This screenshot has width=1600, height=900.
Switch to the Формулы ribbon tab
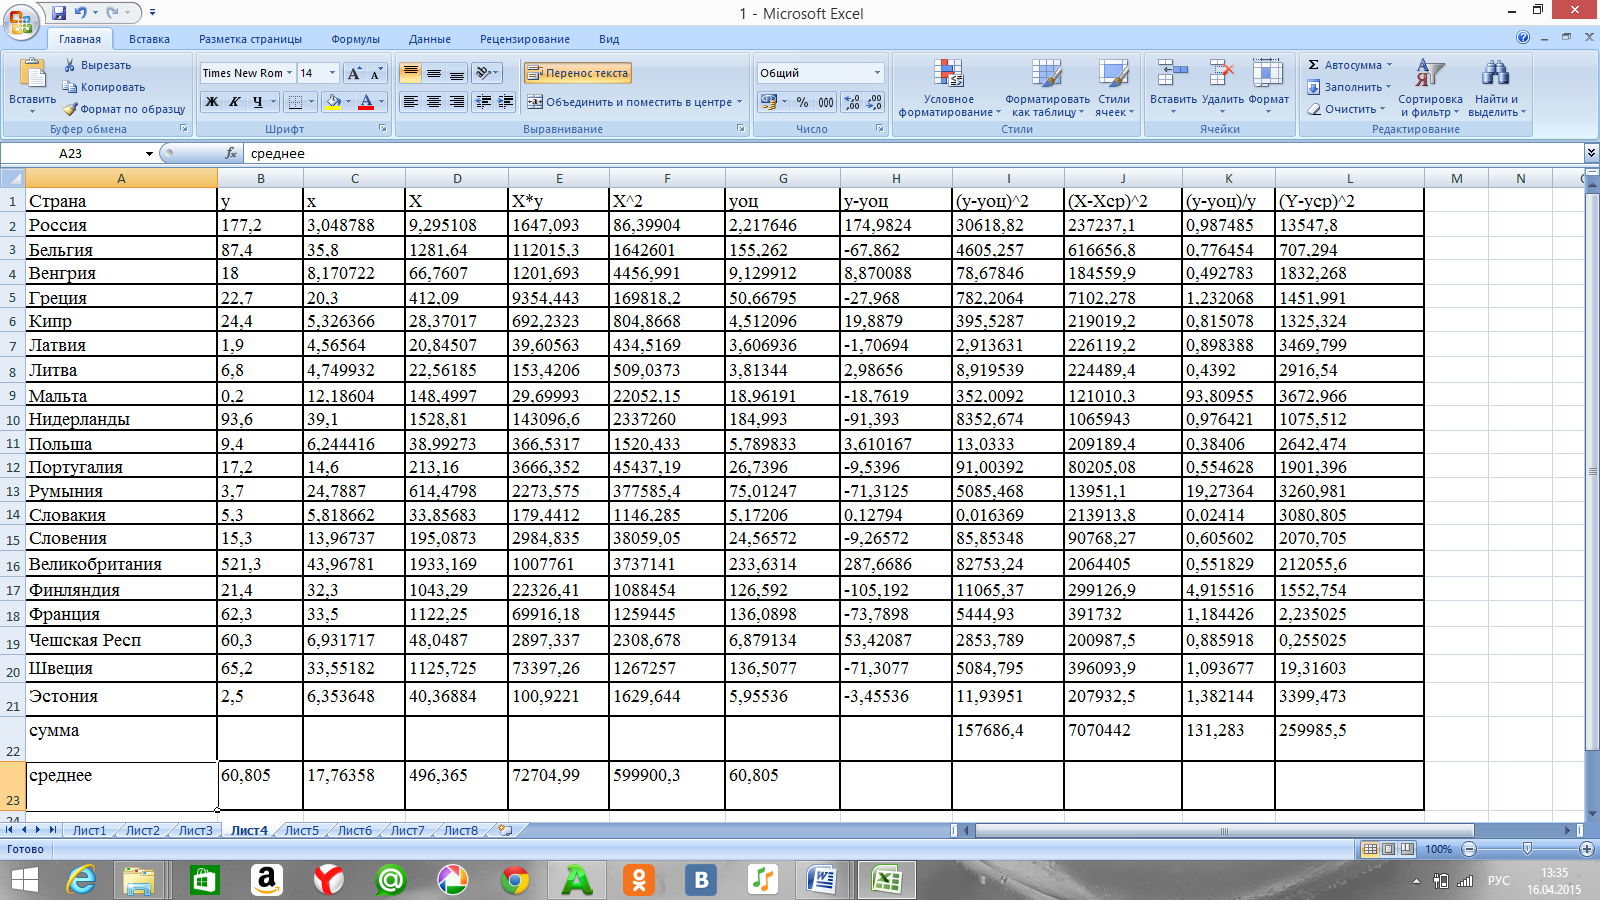355,39
